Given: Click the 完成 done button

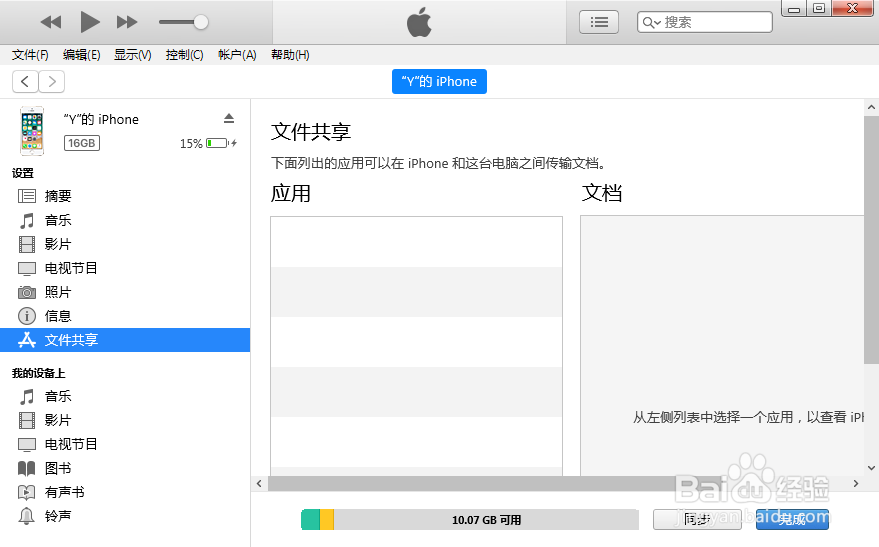Looking at the screenshot, I should 792,520.
